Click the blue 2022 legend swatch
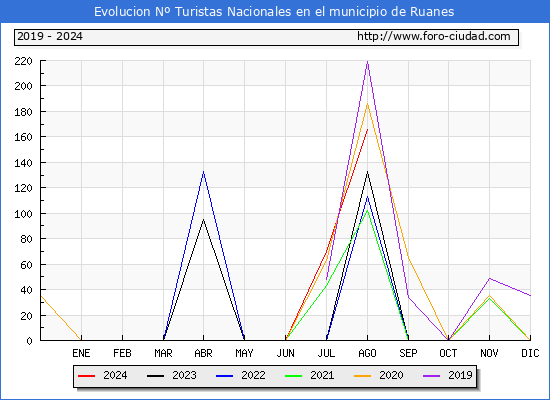Viewport: 550px width, 400px height. coord(224,376)
